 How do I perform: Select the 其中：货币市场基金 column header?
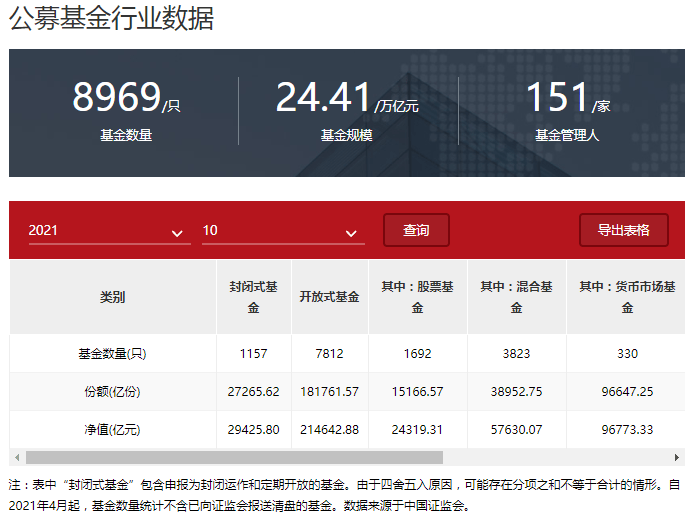[627, 297]
